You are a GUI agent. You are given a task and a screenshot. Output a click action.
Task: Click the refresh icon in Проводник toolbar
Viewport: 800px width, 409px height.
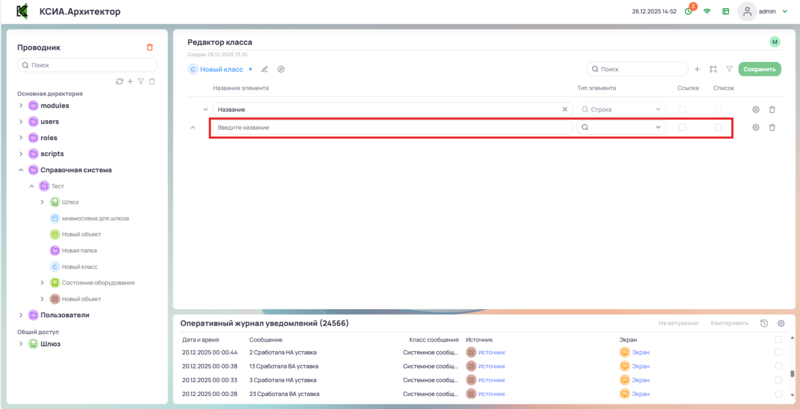pos(119,81)
